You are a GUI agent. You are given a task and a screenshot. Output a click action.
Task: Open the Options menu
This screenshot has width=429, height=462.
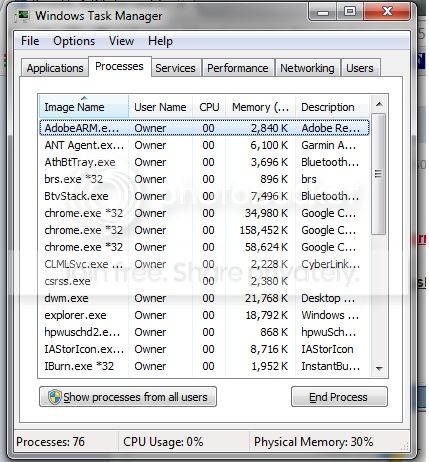74,41
